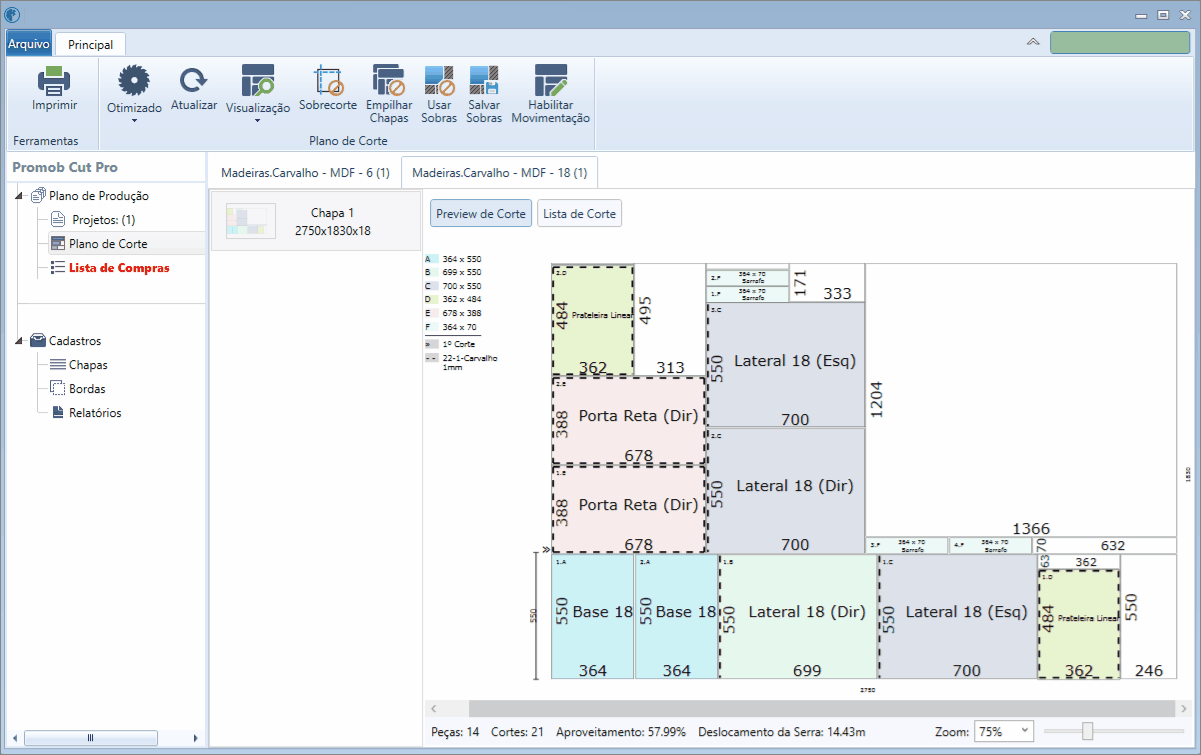Collapse the Cadastros tree node
The height and width of the screenshot is (755, 1201).
tap(20, 341)
